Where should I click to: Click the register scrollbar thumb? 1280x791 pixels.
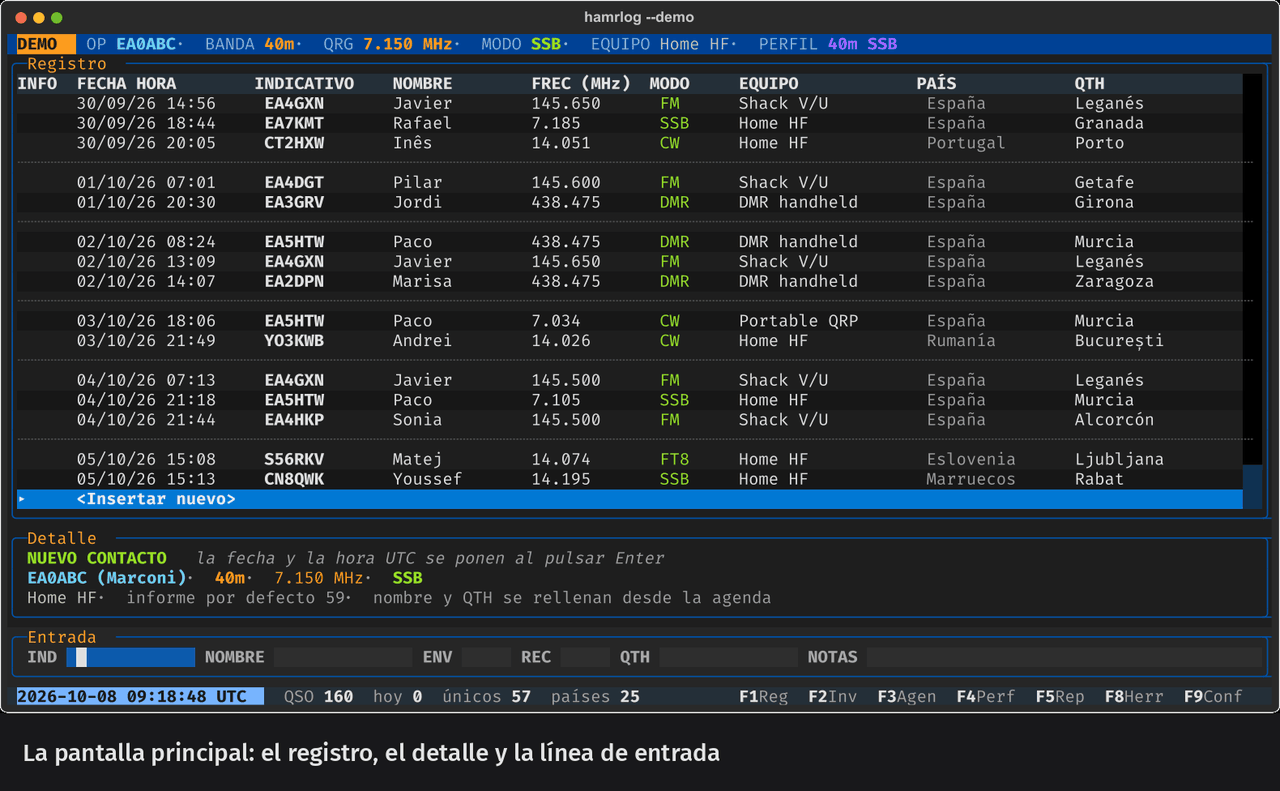(1252, 487)
